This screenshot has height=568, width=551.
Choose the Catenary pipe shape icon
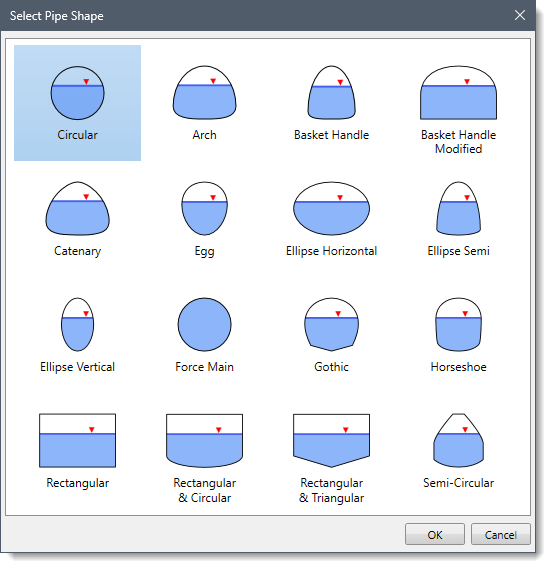coord(78,209)
